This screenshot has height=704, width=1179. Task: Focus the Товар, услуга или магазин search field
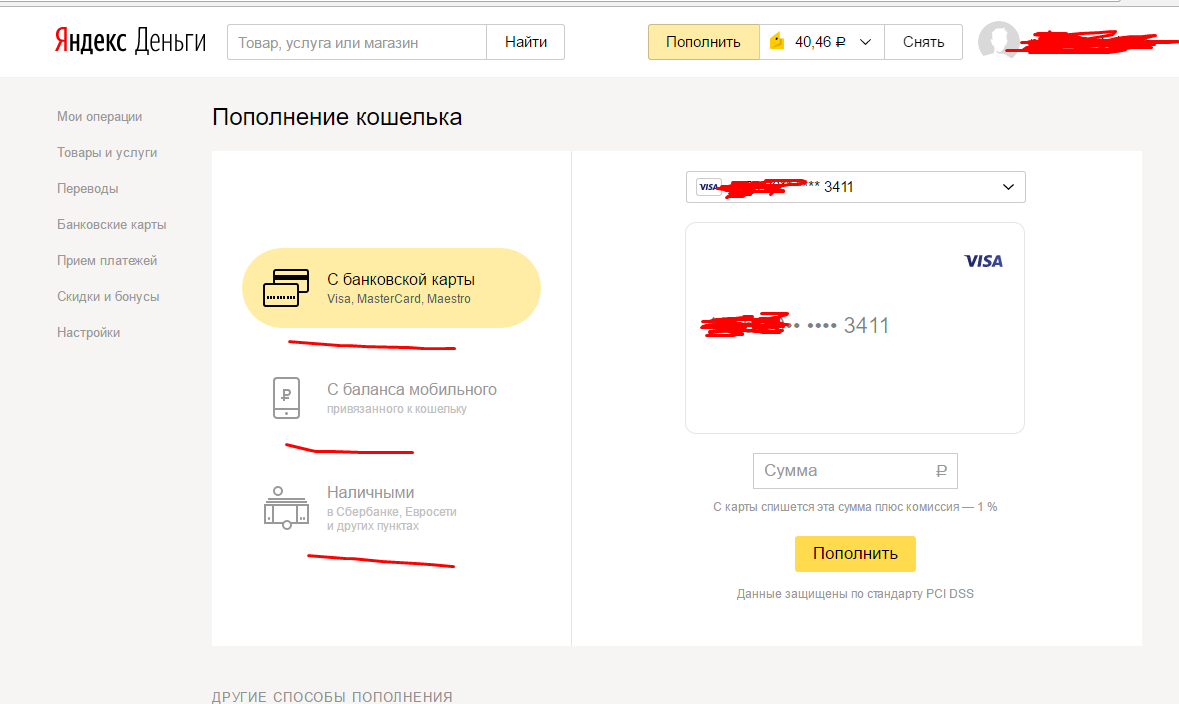click(x=357, y=42)
